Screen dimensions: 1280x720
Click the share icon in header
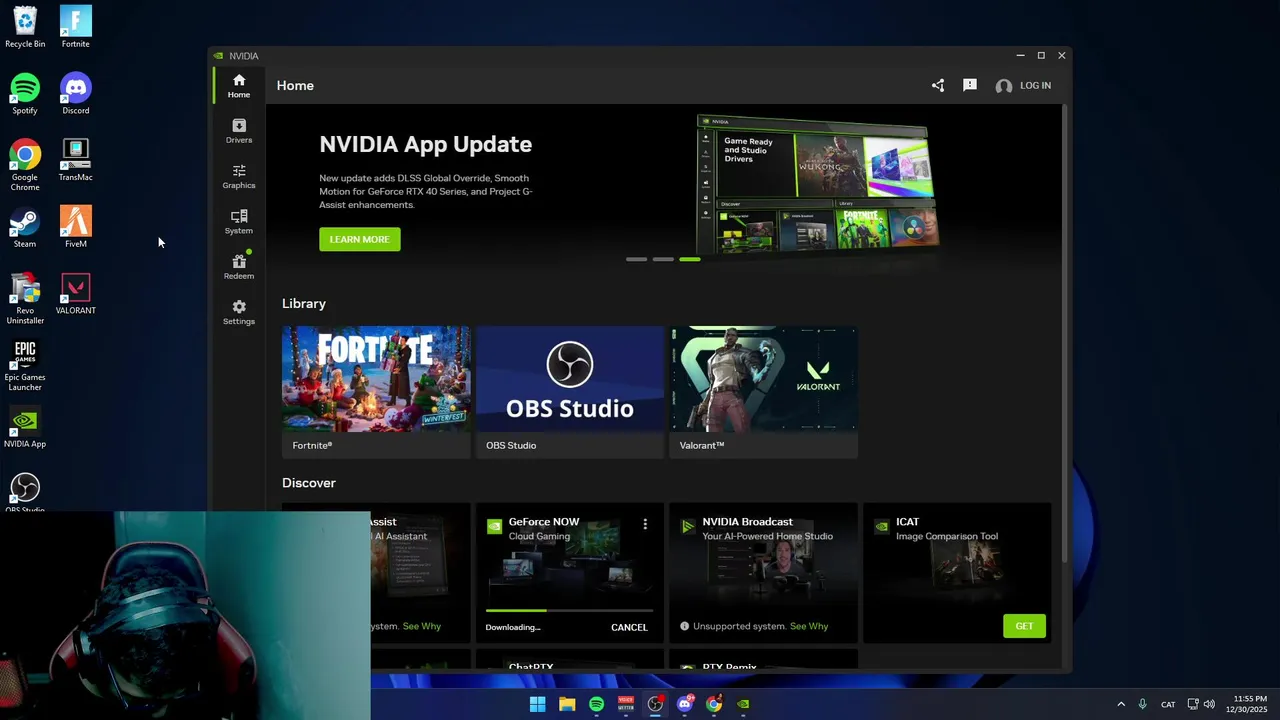pyautogui.click(x=938, y=86)
